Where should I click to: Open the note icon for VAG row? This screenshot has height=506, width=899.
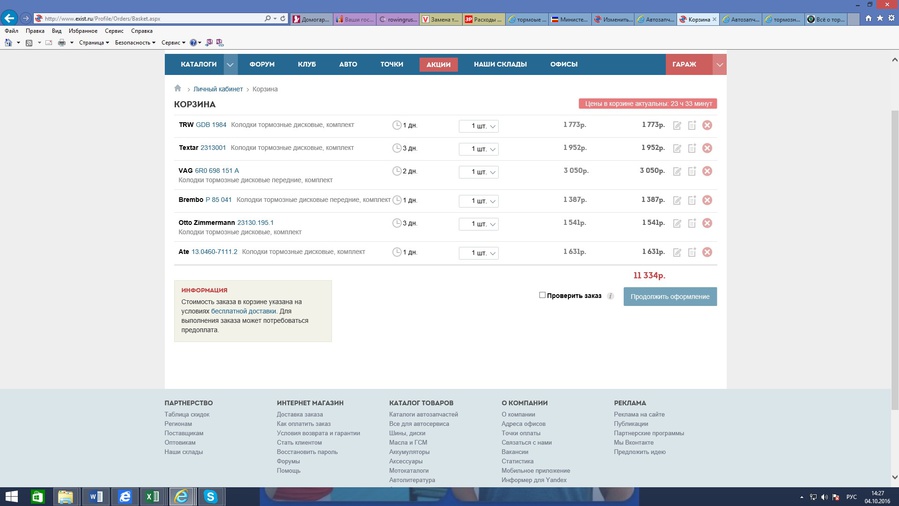(x=692, y=171)
